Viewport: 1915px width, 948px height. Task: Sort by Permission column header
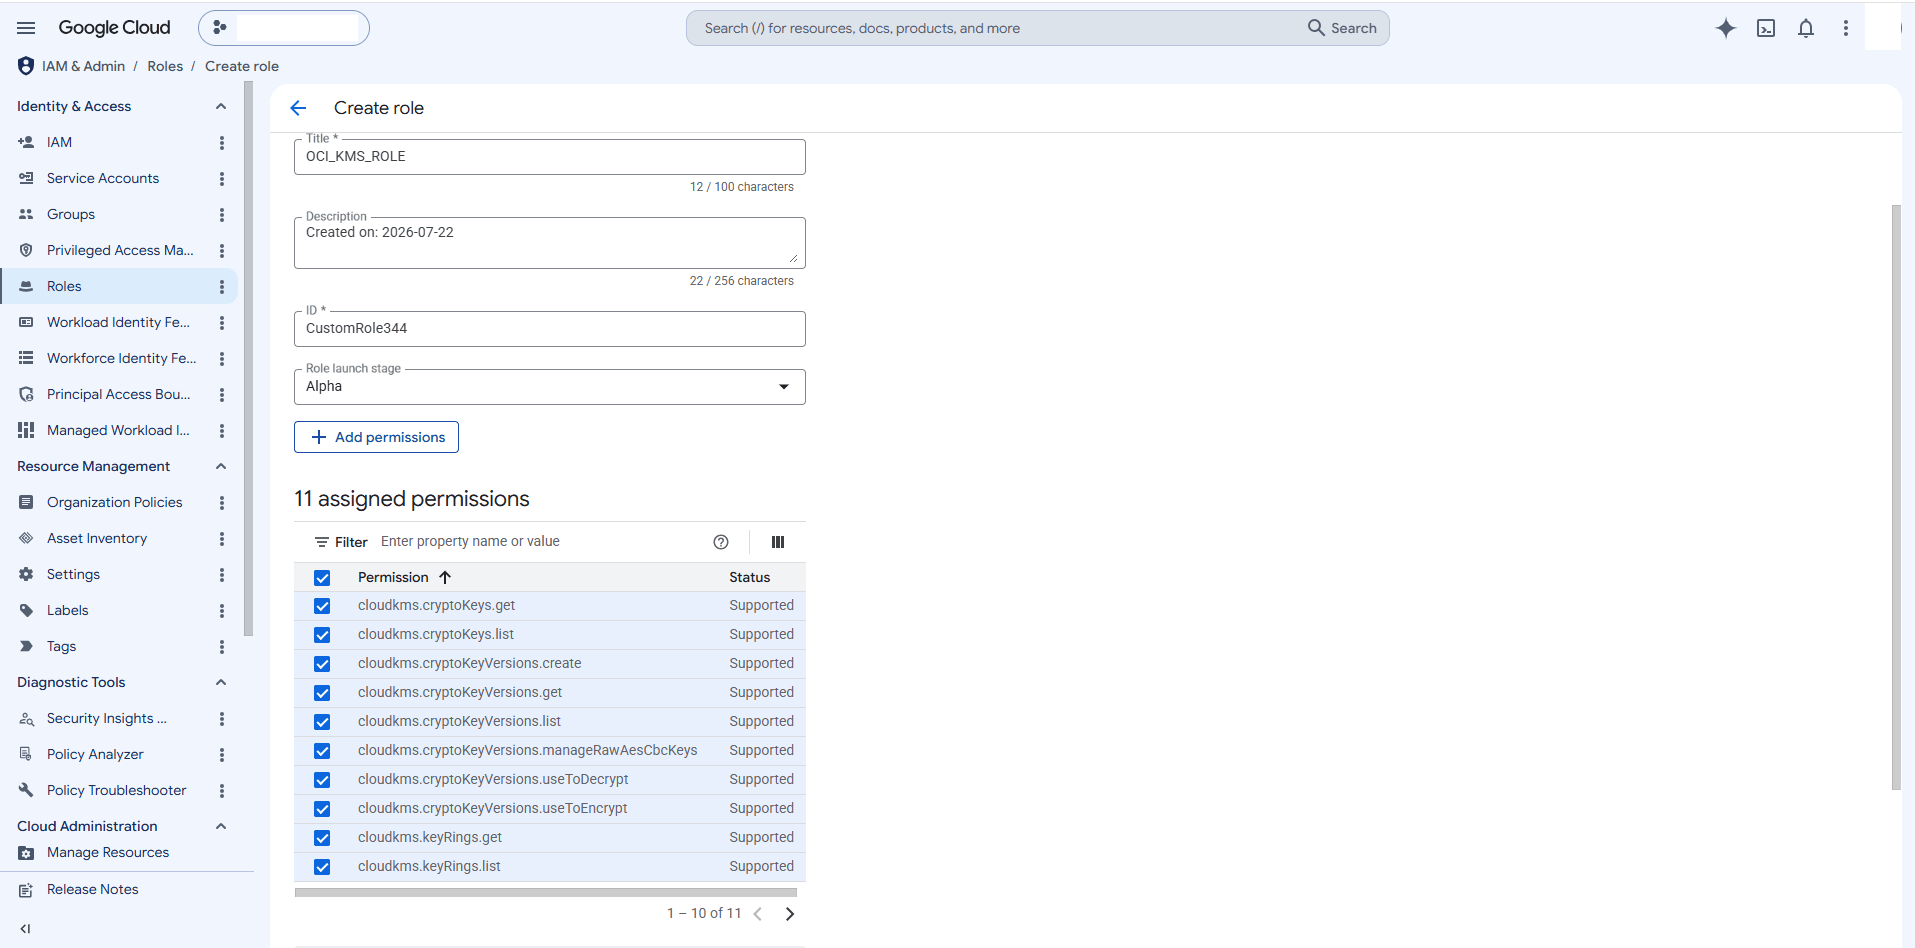(x=405, y=577)
